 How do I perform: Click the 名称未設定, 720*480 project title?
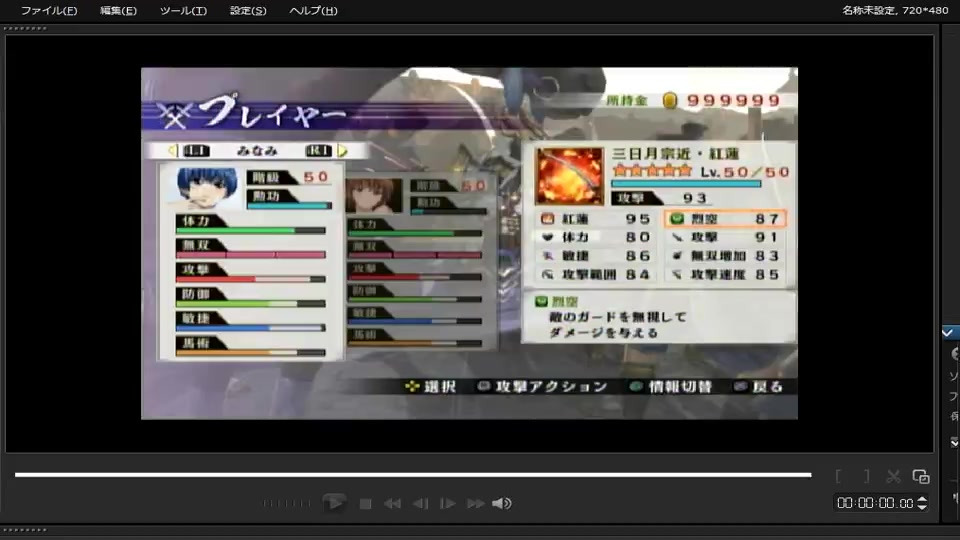click(x=895, y=10)
